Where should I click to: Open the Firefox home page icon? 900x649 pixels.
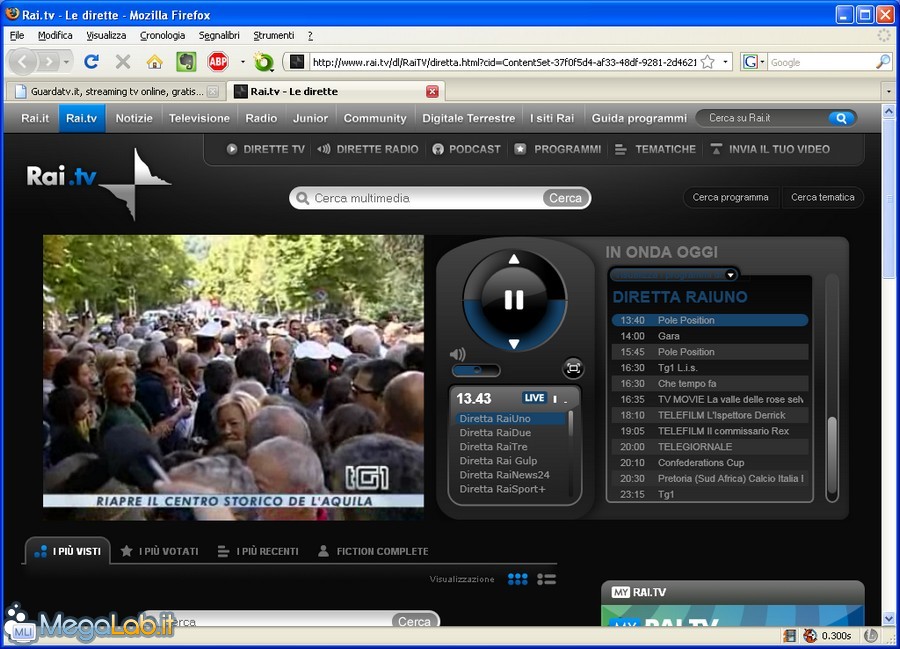tap(154, 61)
